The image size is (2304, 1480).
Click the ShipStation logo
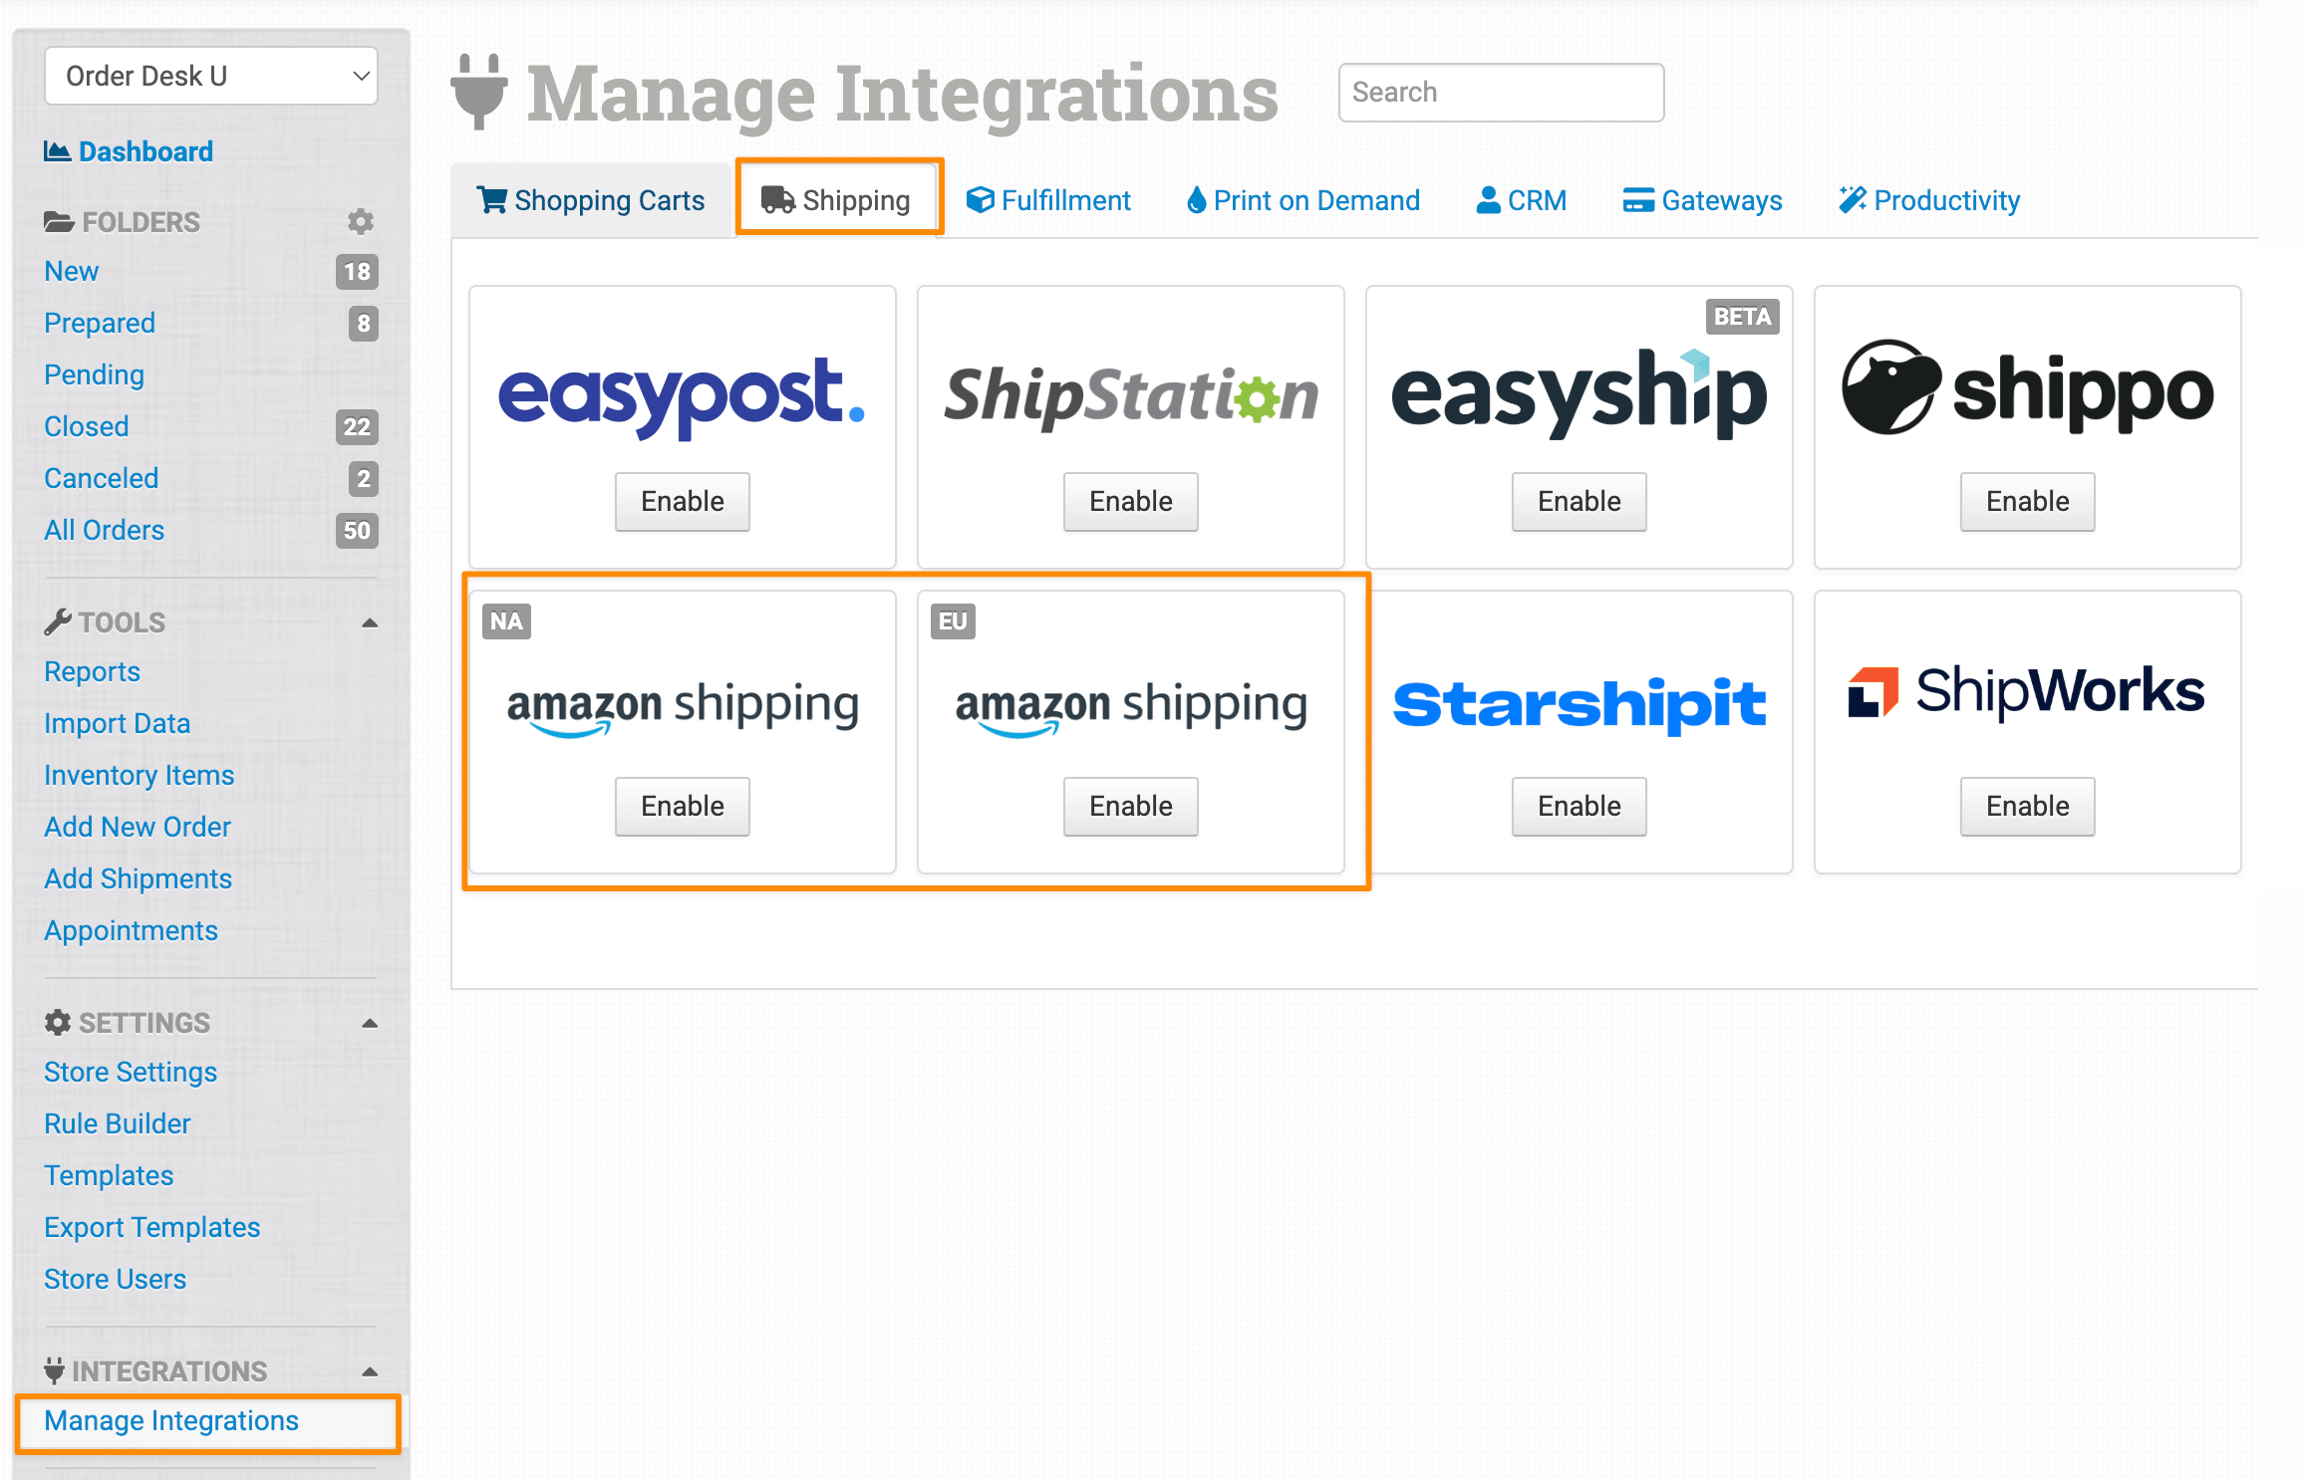[x=1131, y=396]
